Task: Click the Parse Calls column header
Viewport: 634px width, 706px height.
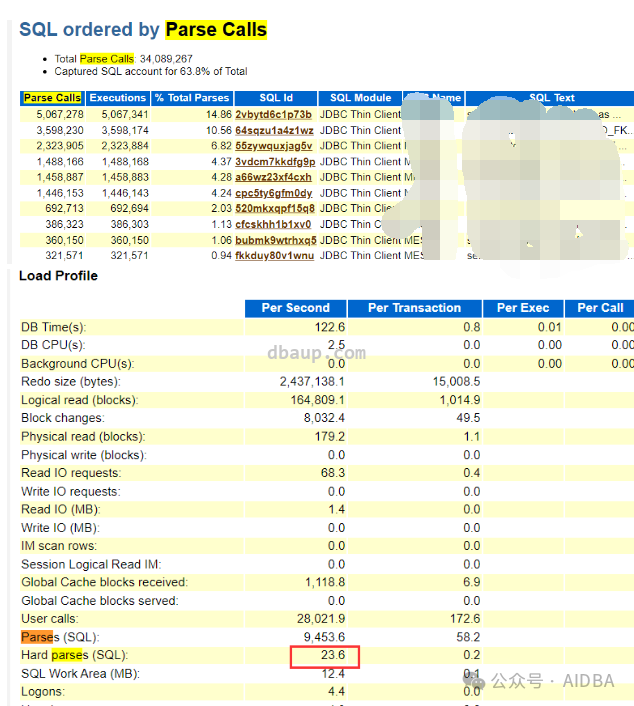Action: (x=52, y=98)
